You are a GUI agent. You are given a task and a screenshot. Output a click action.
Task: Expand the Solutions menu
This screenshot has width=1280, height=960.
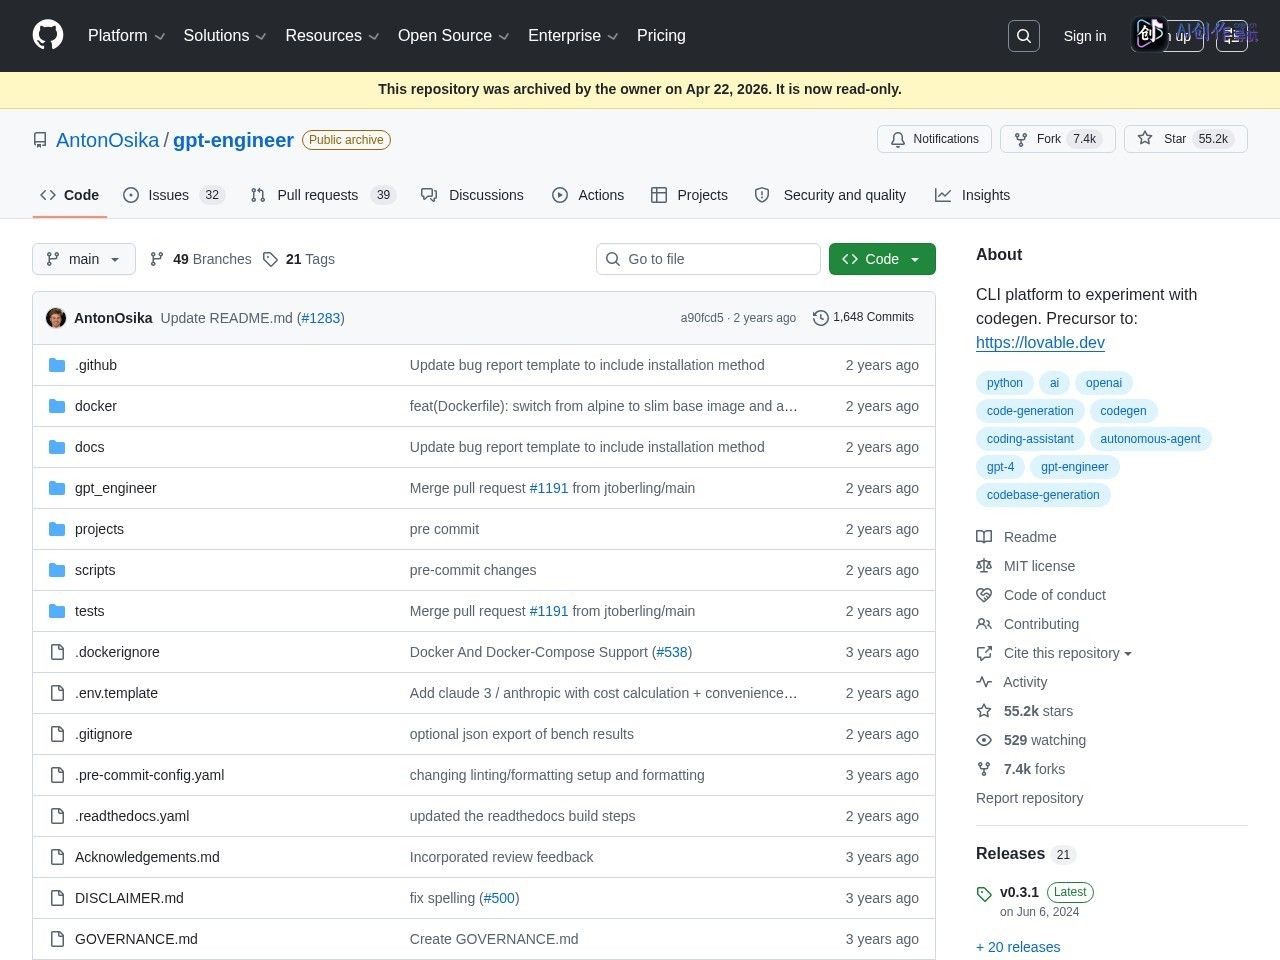coord(225,36)
